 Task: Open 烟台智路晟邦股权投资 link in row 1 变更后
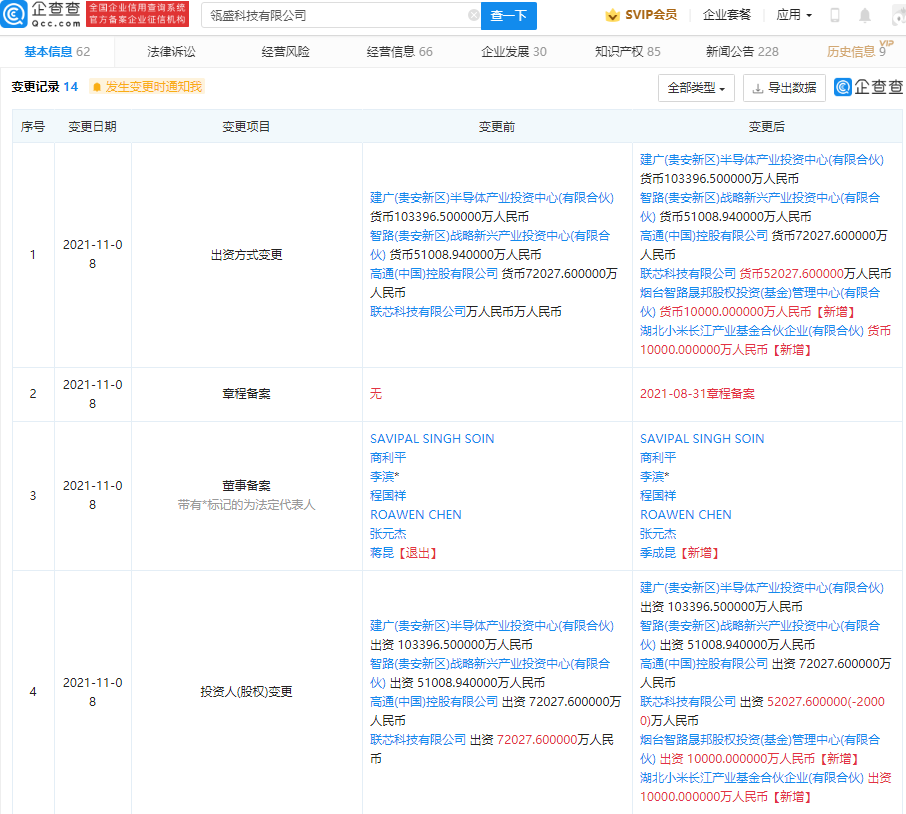(760, 302)
